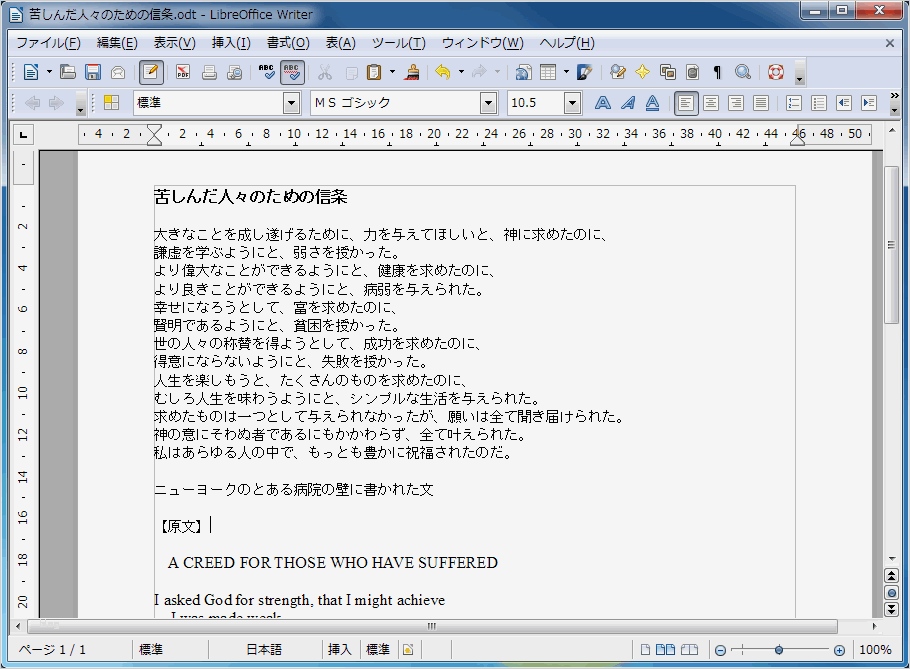Save the document with floppy icon
This screenshot has height=669, width=910.
[x=93, y=73]
